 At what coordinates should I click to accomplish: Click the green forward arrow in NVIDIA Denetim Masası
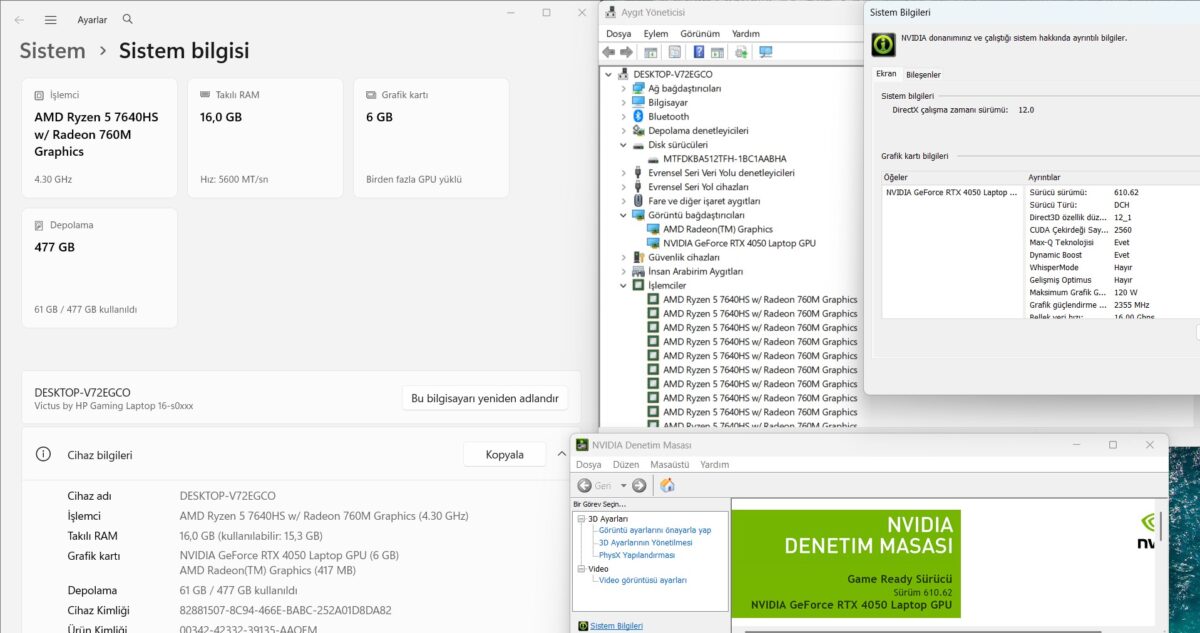point(639,485)
